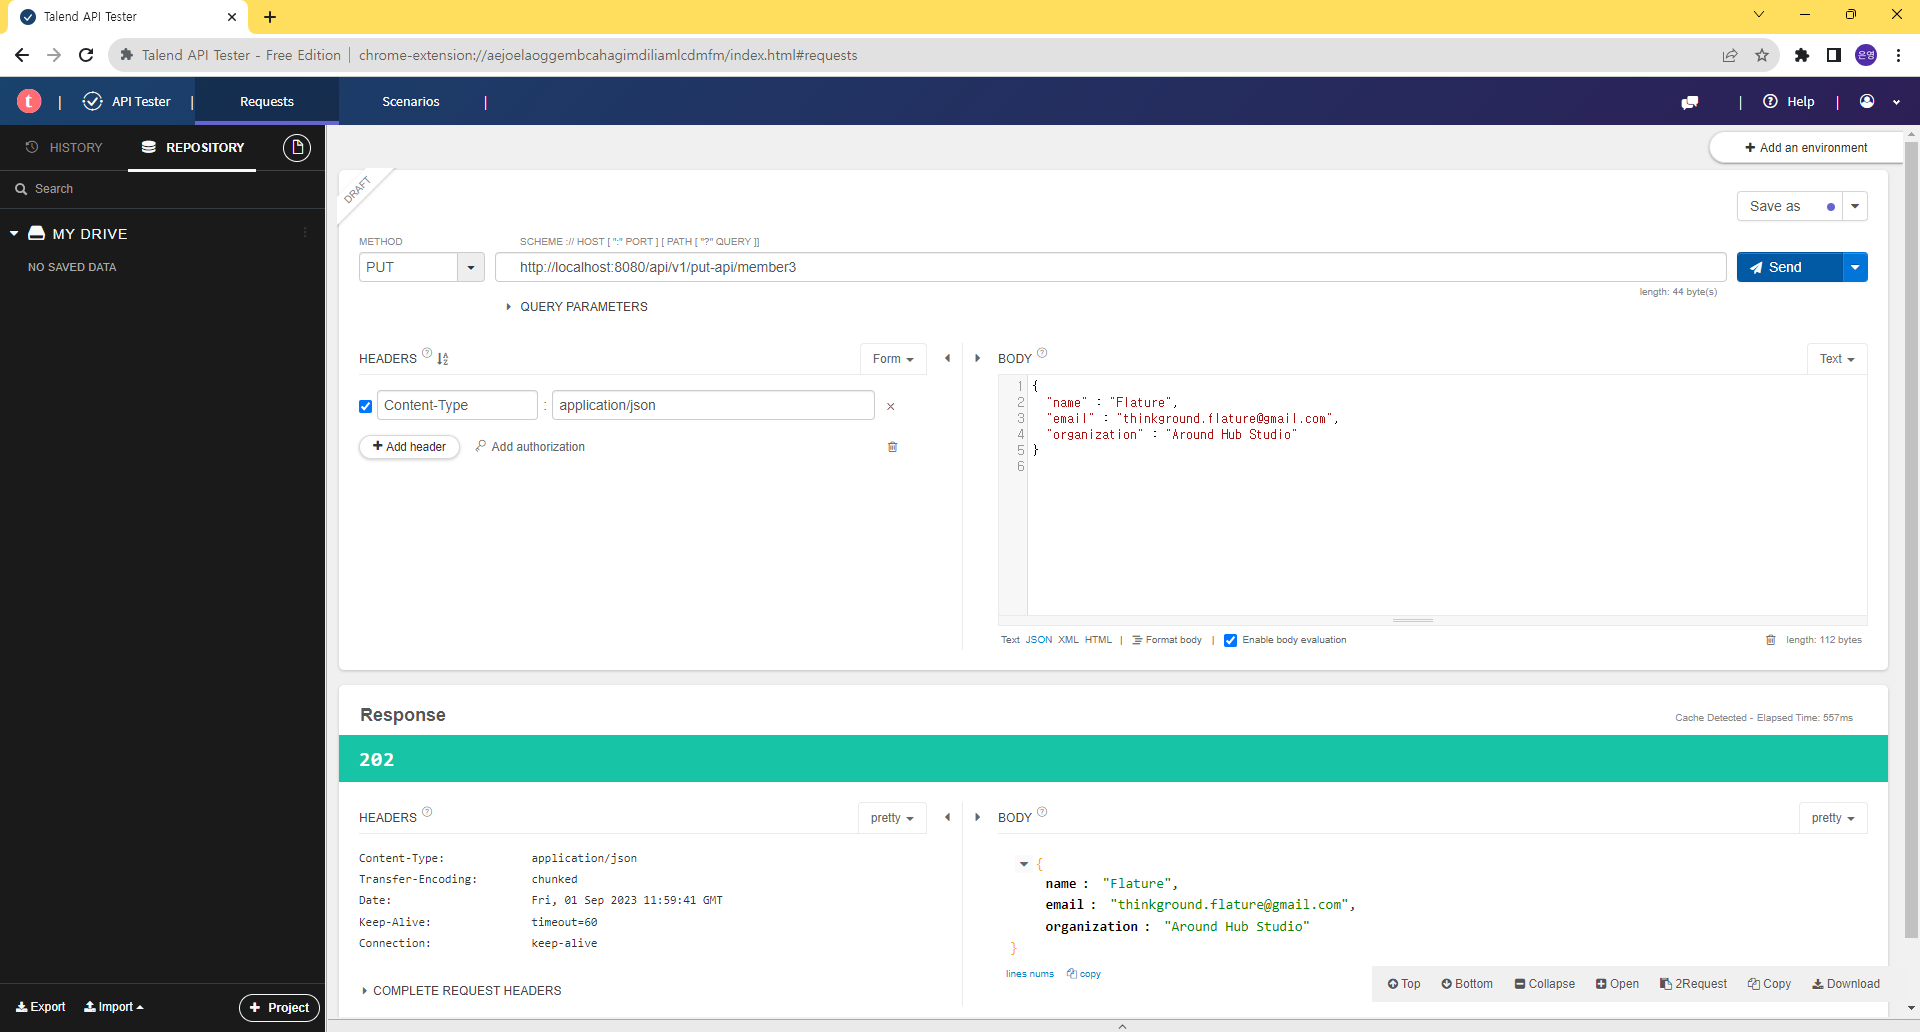Collapse the My Drive tree node

coord(14,233)
